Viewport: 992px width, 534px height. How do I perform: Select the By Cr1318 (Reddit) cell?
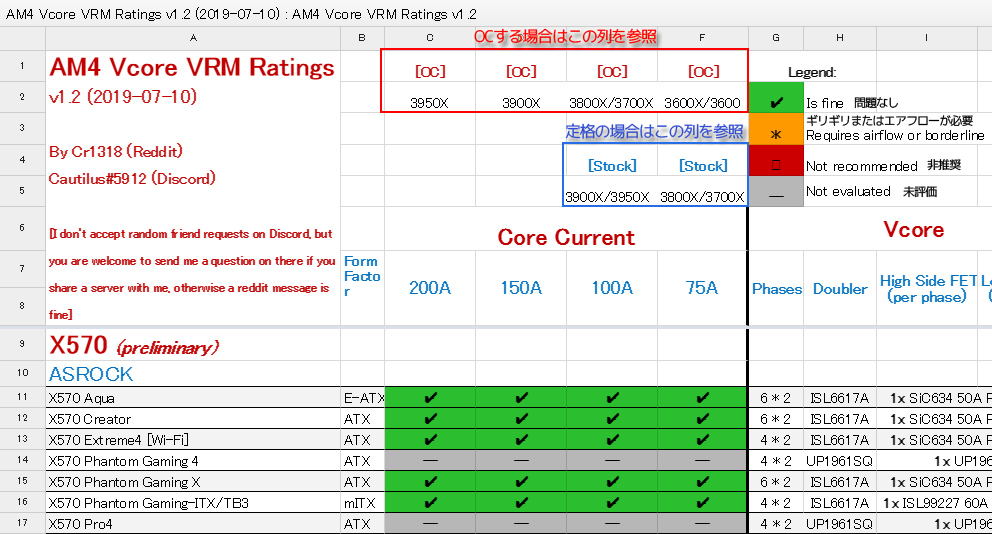click(x=116, y=151)
